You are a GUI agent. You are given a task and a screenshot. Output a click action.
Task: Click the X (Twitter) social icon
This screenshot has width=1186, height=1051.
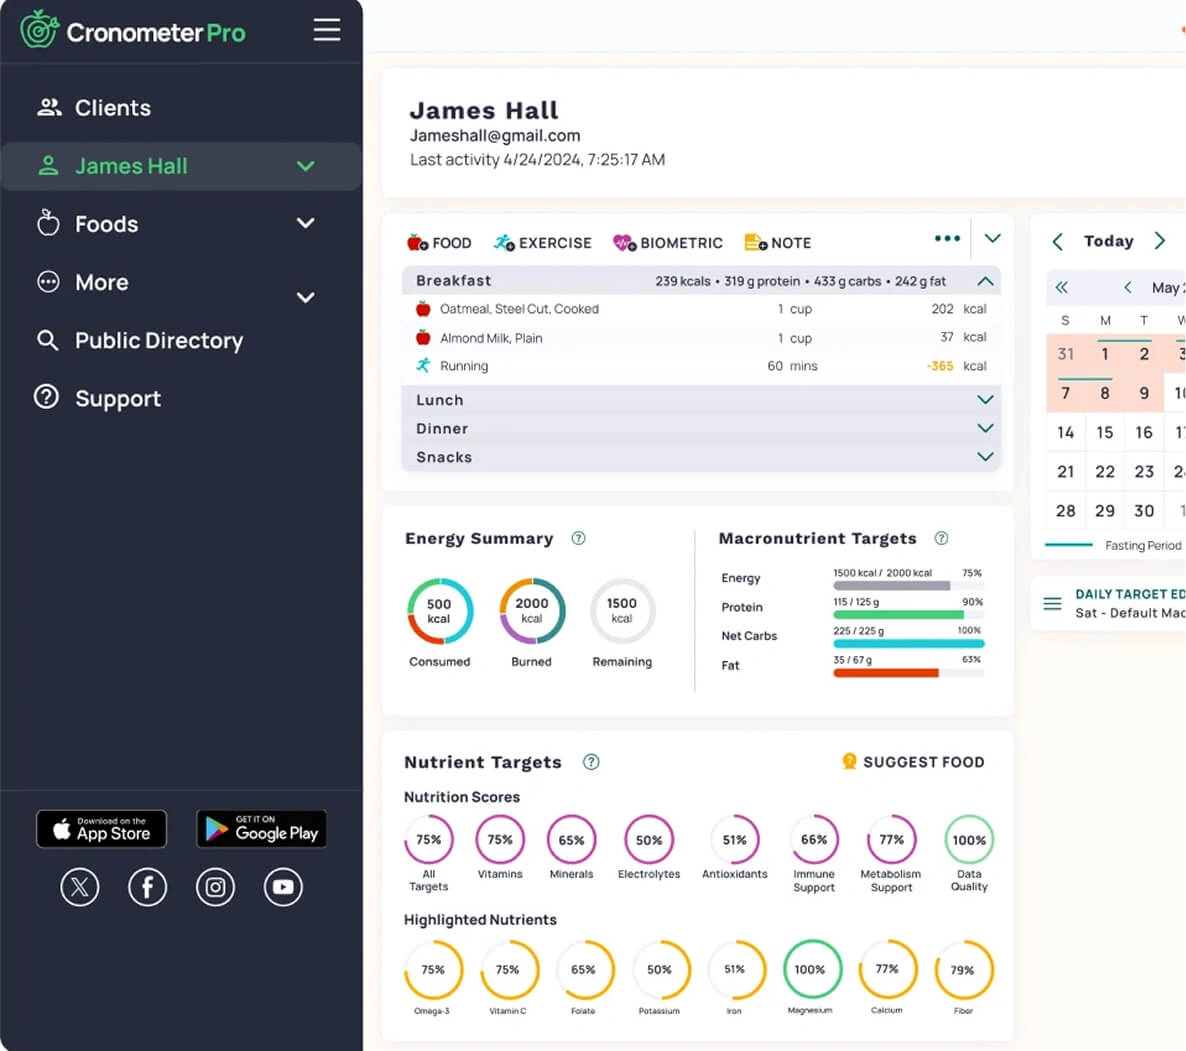(80, 887)
